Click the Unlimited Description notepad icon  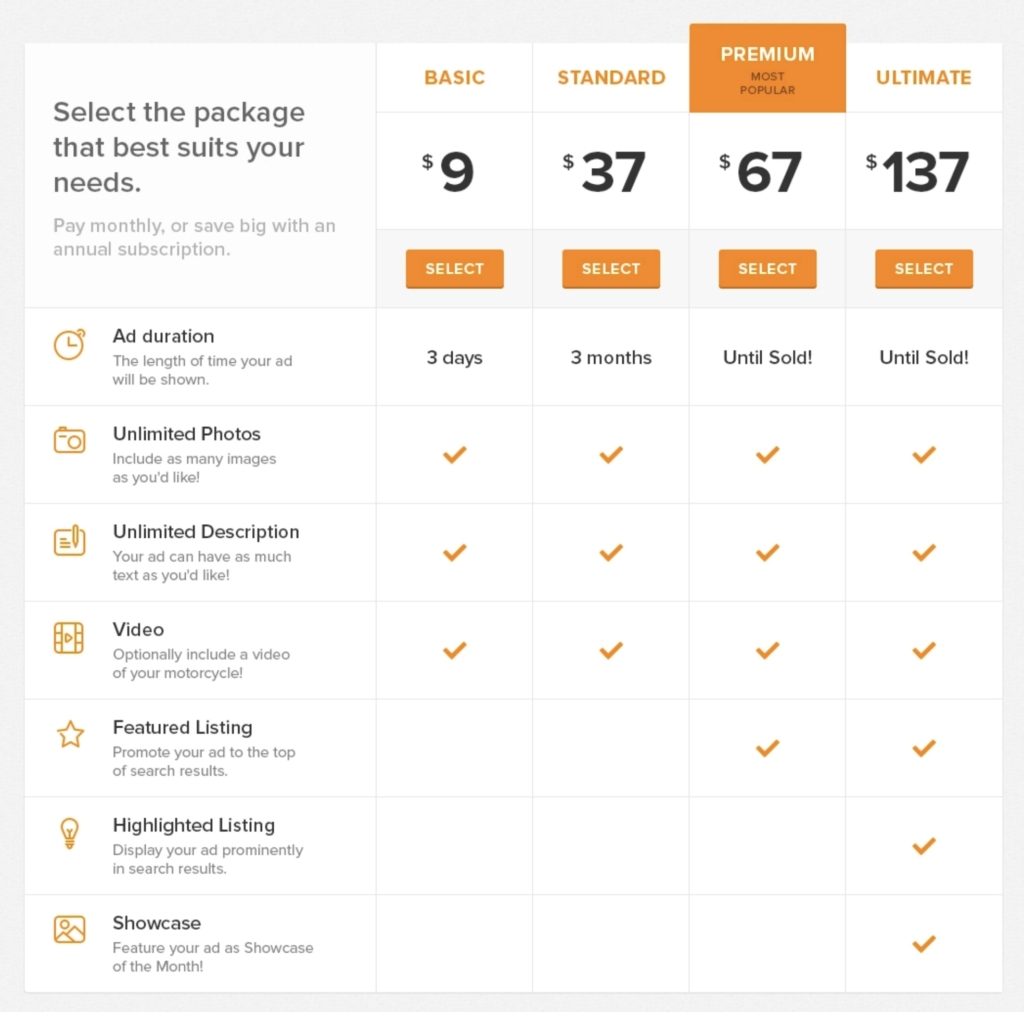(69, 540)
